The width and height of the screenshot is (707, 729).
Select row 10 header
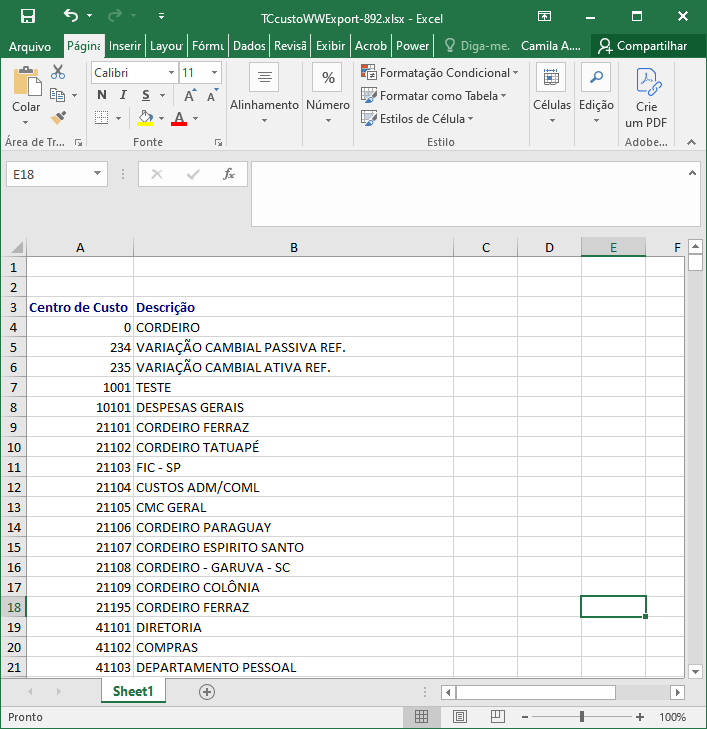pyautogui.click(x=13, y=447)
